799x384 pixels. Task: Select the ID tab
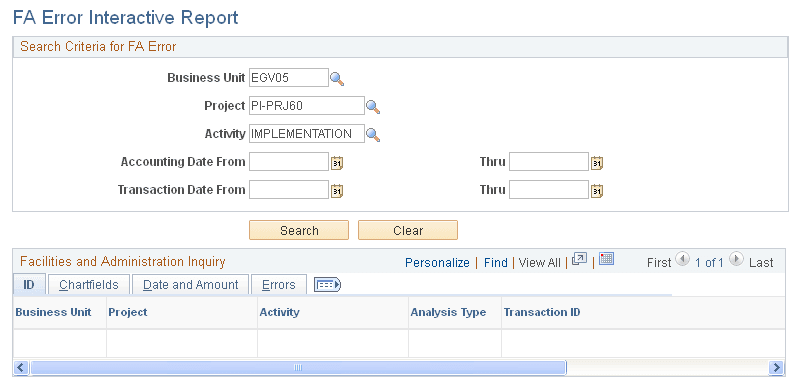coord(29,285)
